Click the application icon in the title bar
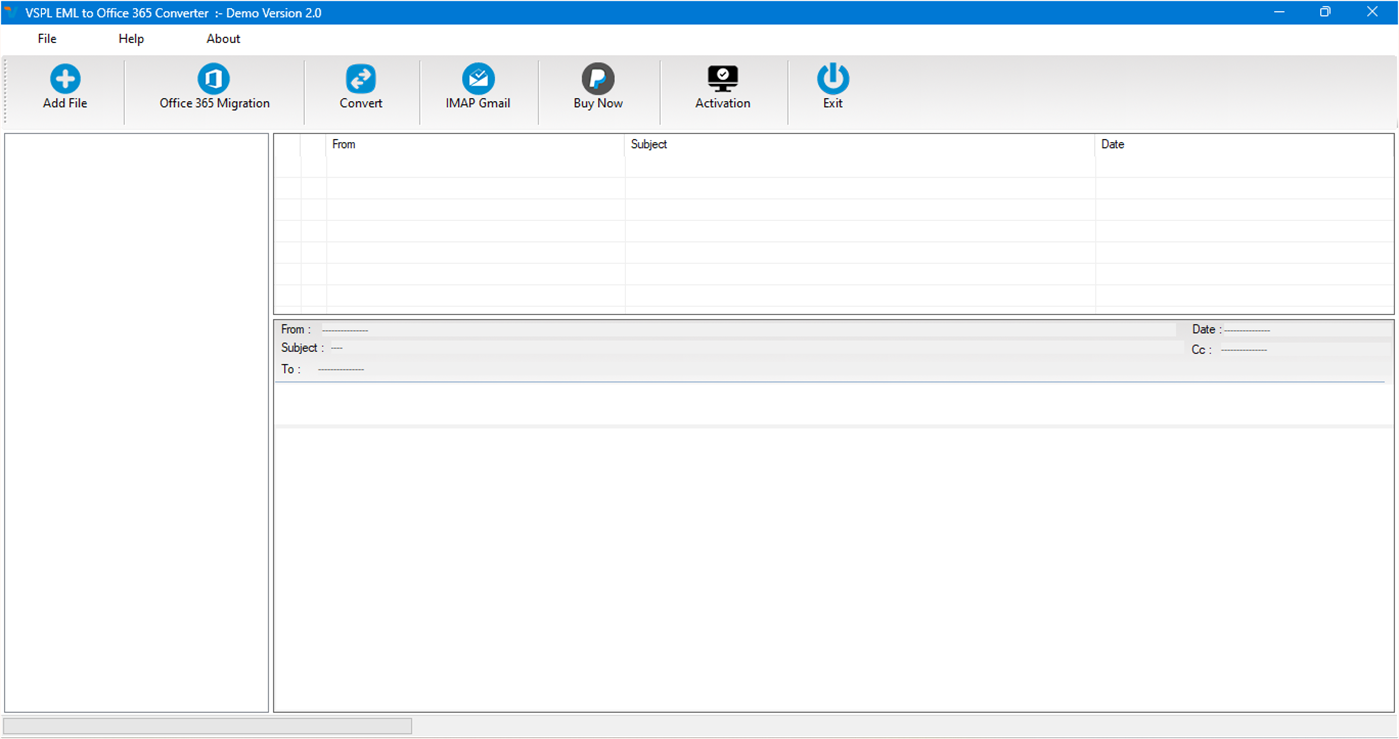This screenshot has width=1399, height=739. coord(11,11)
